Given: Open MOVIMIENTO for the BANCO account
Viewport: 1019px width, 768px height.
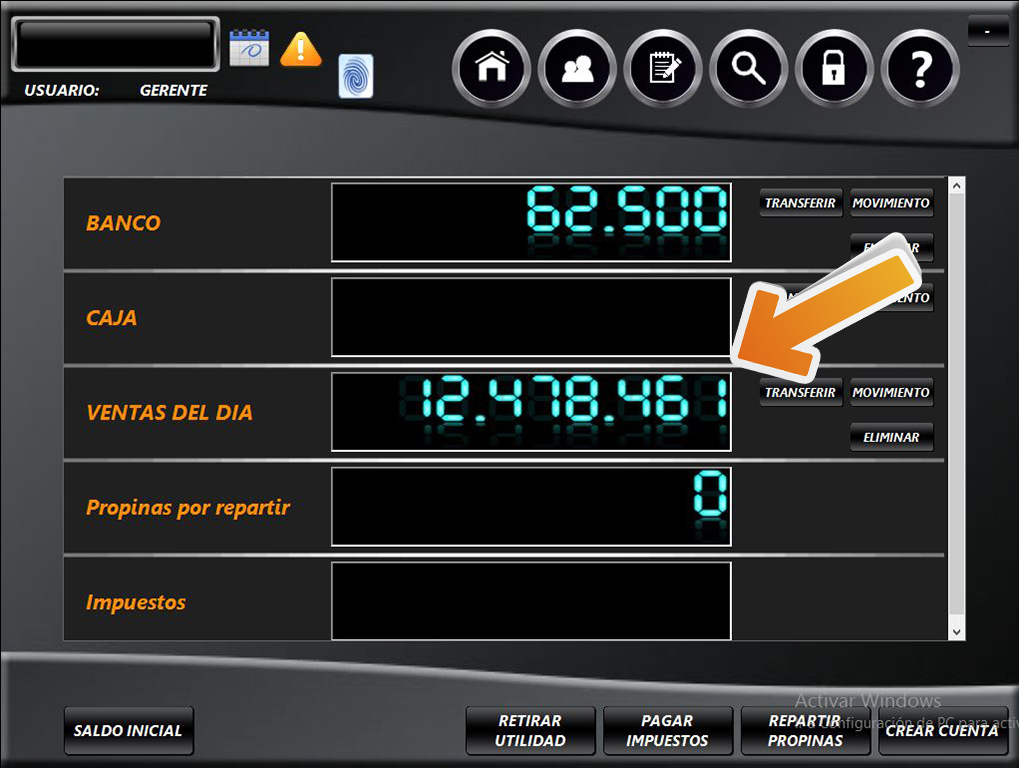Looking at the screenshot, I should coord(891,203).
